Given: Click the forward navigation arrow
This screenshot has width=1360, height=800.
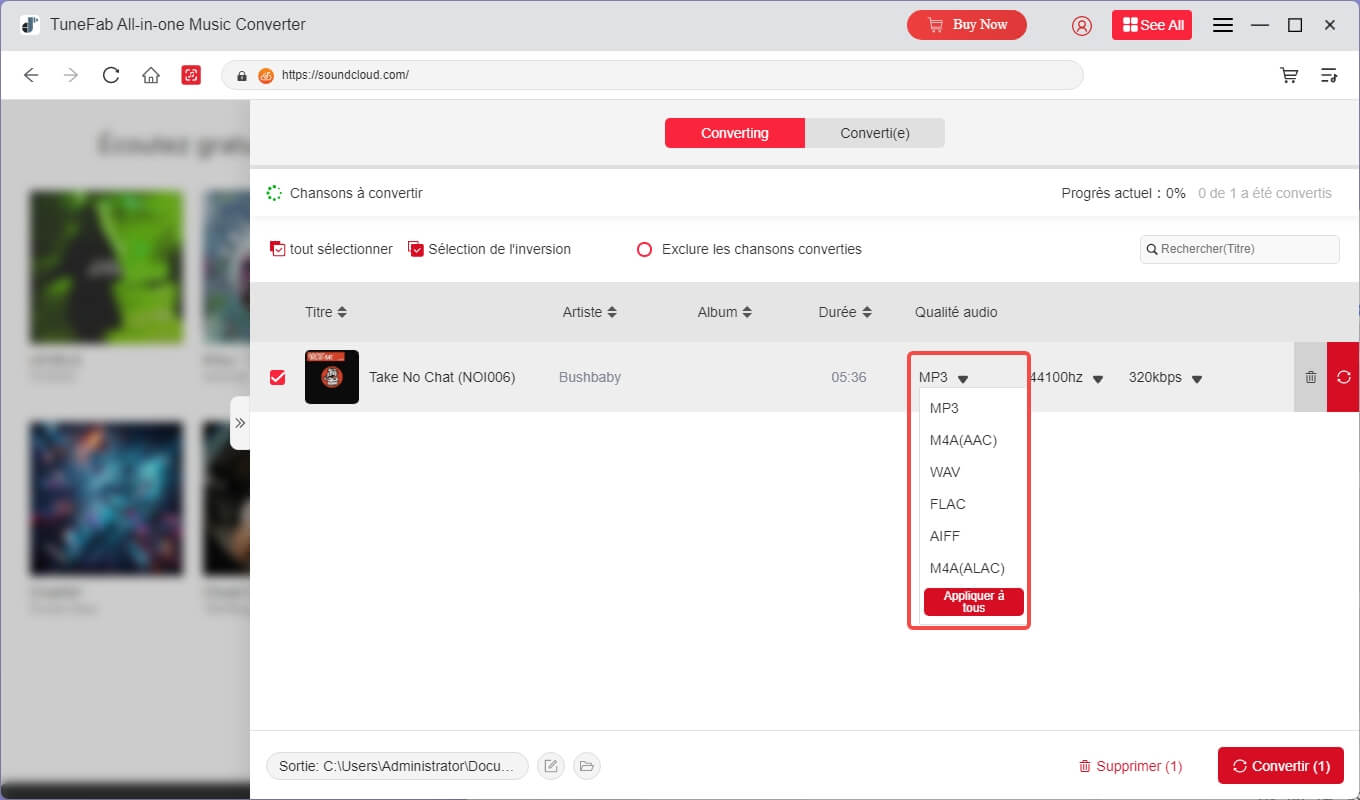Looking at the screenshot, I should tap(71, 75).
